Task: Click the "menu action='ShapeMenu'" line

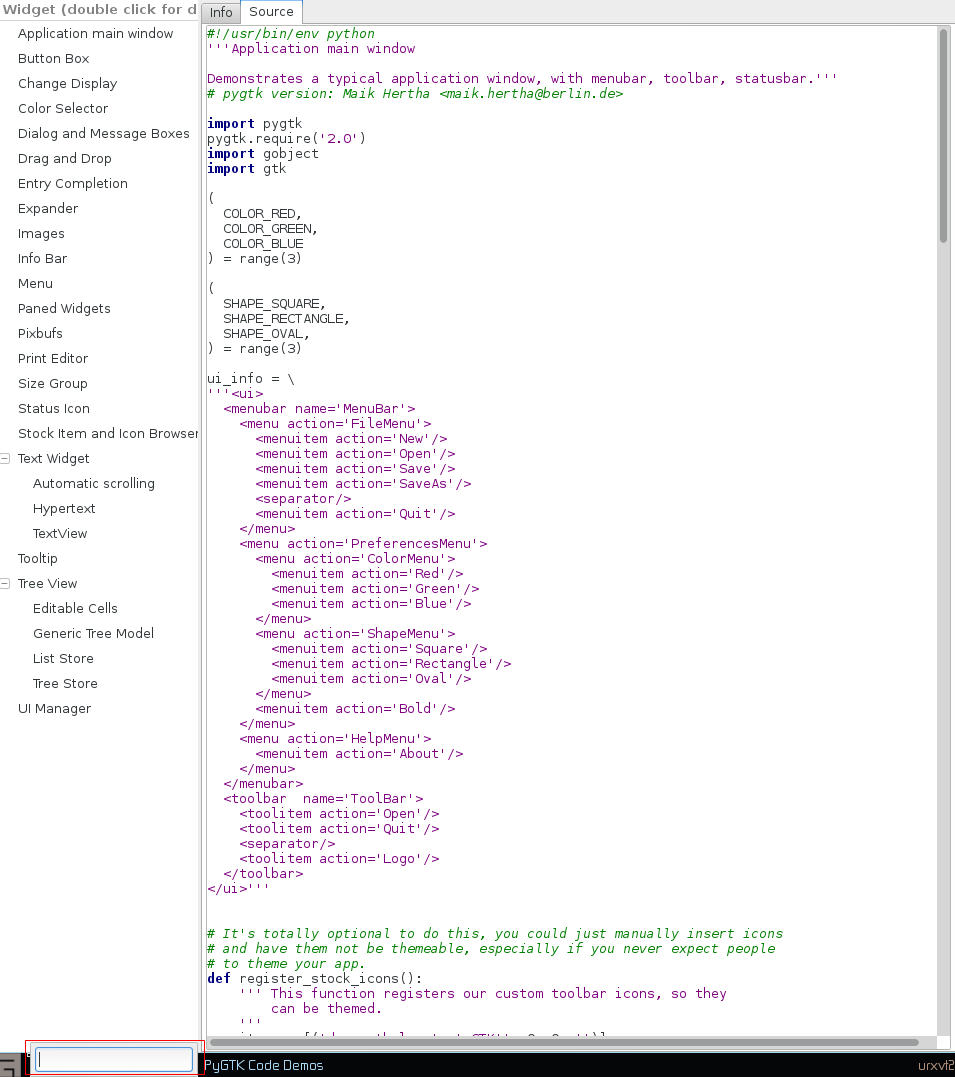Action: pos(355,633)
